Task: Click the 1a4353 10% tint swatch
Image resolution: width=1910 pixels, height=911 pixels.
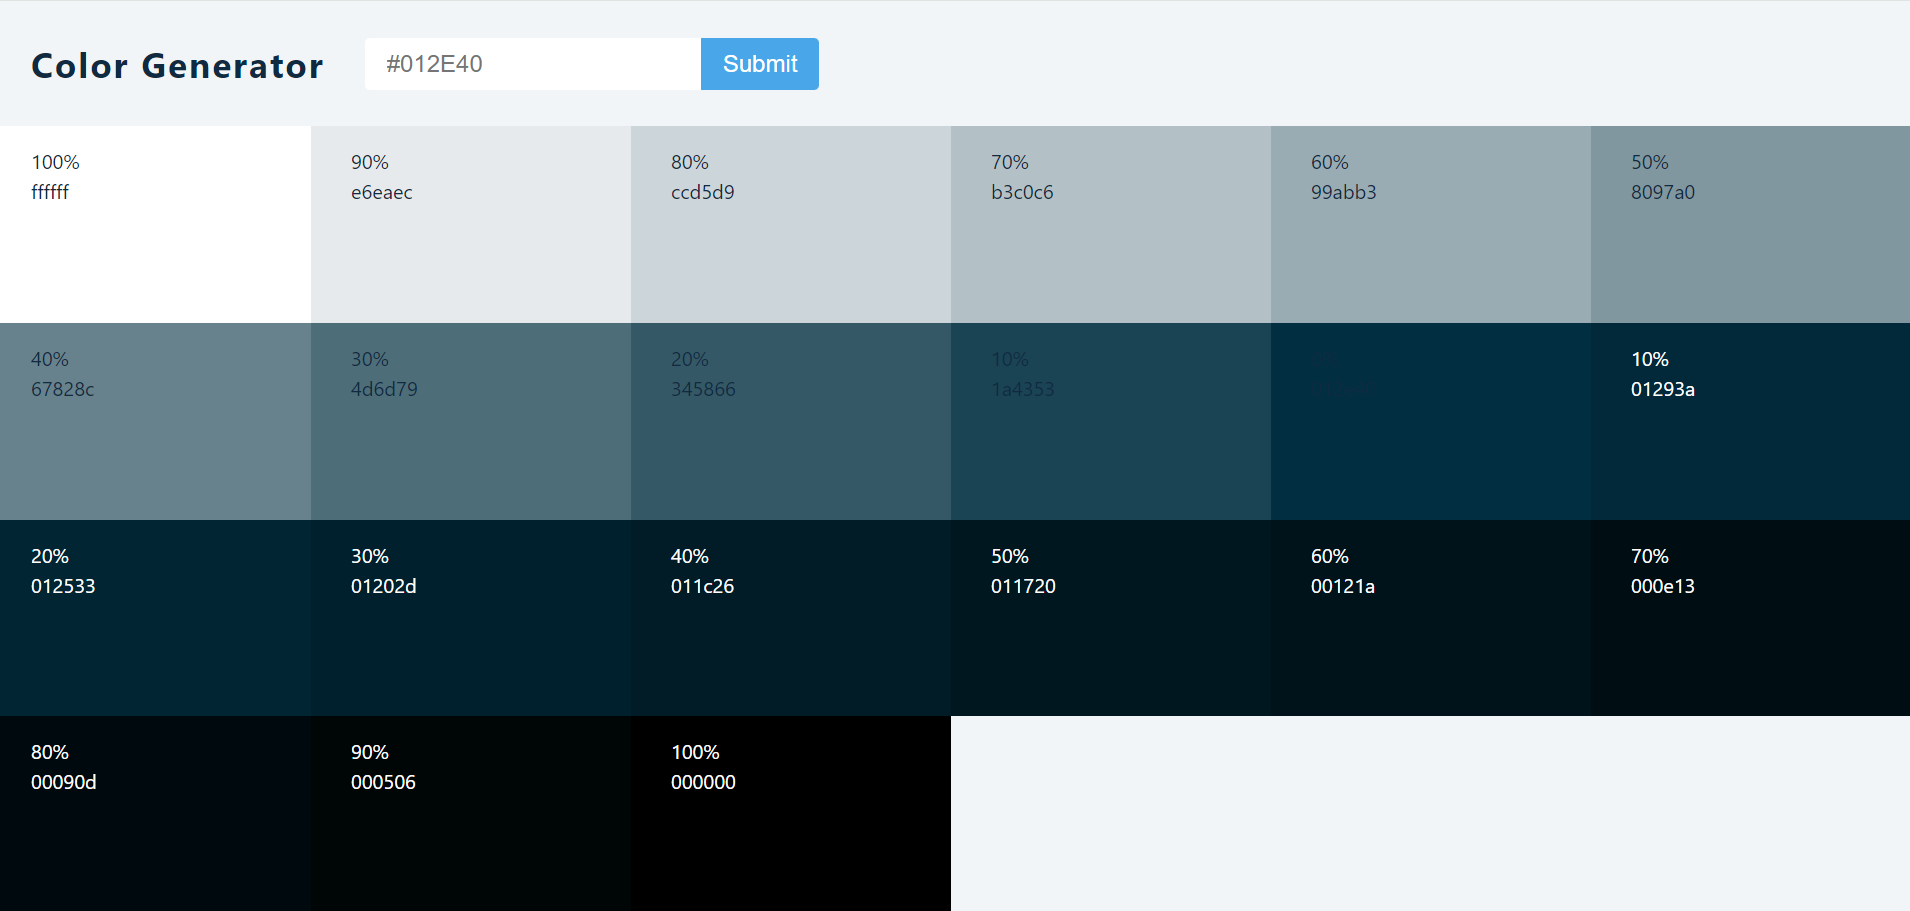Action: (x=1110, y=421)
